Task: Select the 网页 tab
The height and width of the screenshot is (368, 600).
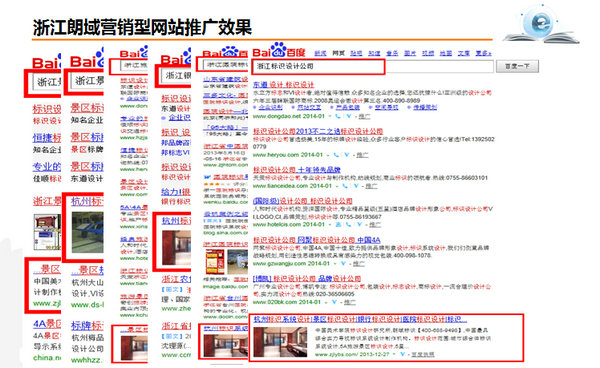Action: [x=338, y=53]
